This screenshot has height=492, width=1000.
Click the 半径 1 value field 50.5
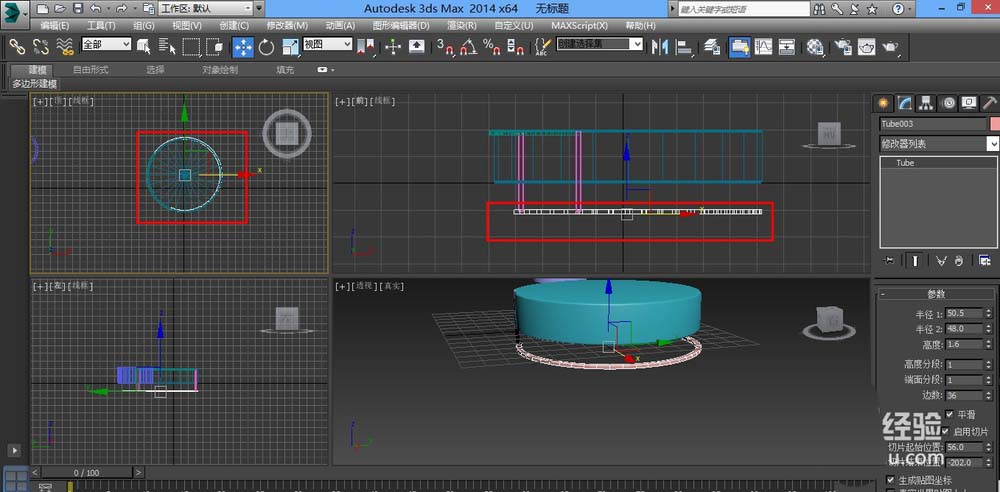coord(964,313)
